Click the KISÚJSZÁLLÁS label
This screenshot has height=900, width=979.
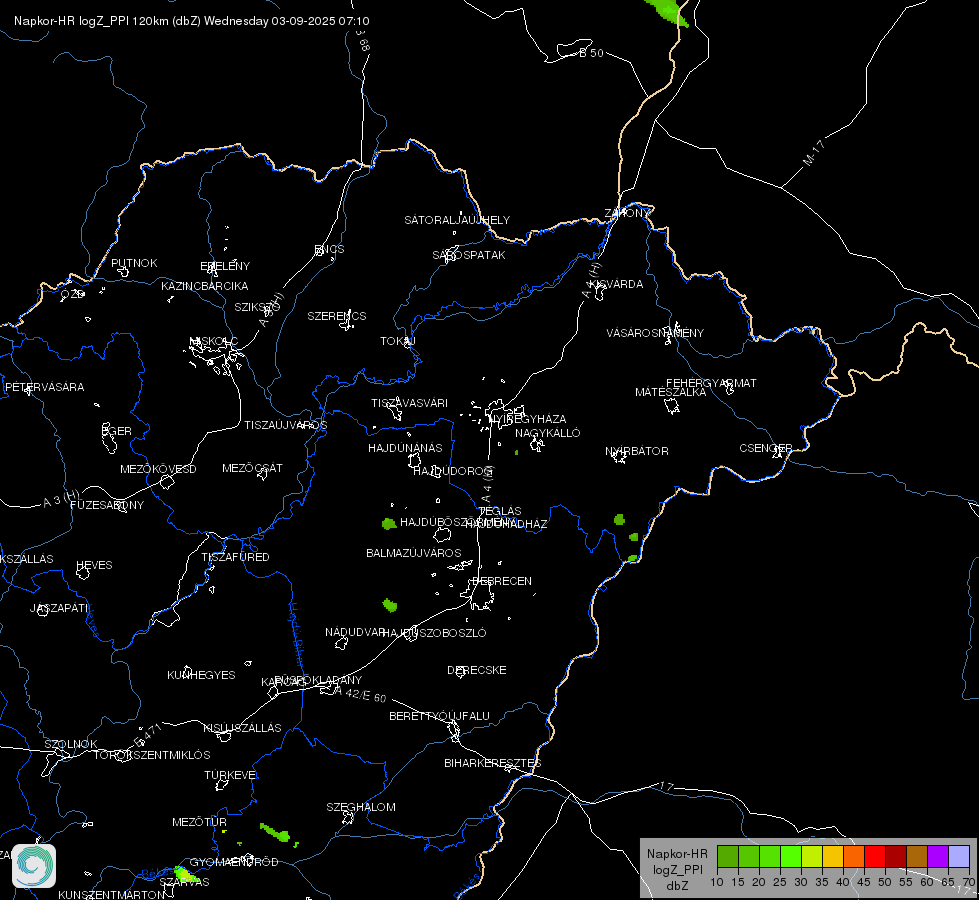[x=242, y=728]
